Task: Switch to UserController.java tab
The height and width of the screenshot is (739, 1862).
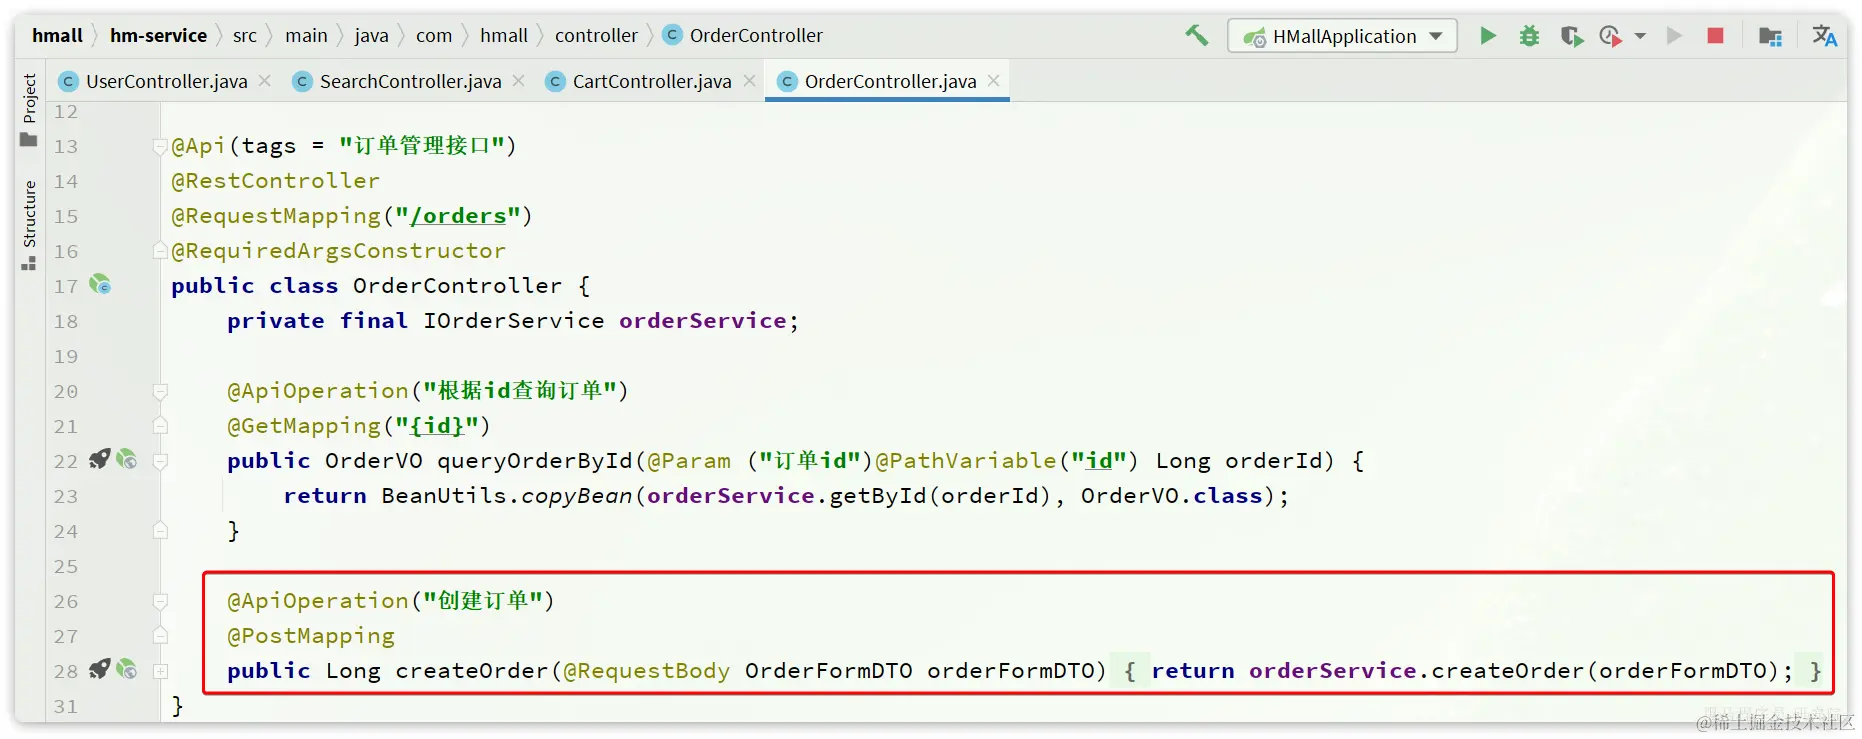Action: coord(166,81)
